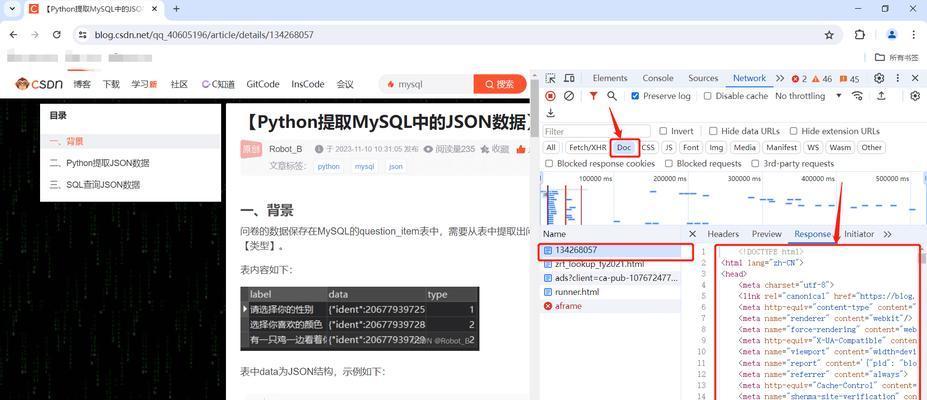Filter requests by JS
The width and height of the screenshot is (927, 400).
pos(669,148)
